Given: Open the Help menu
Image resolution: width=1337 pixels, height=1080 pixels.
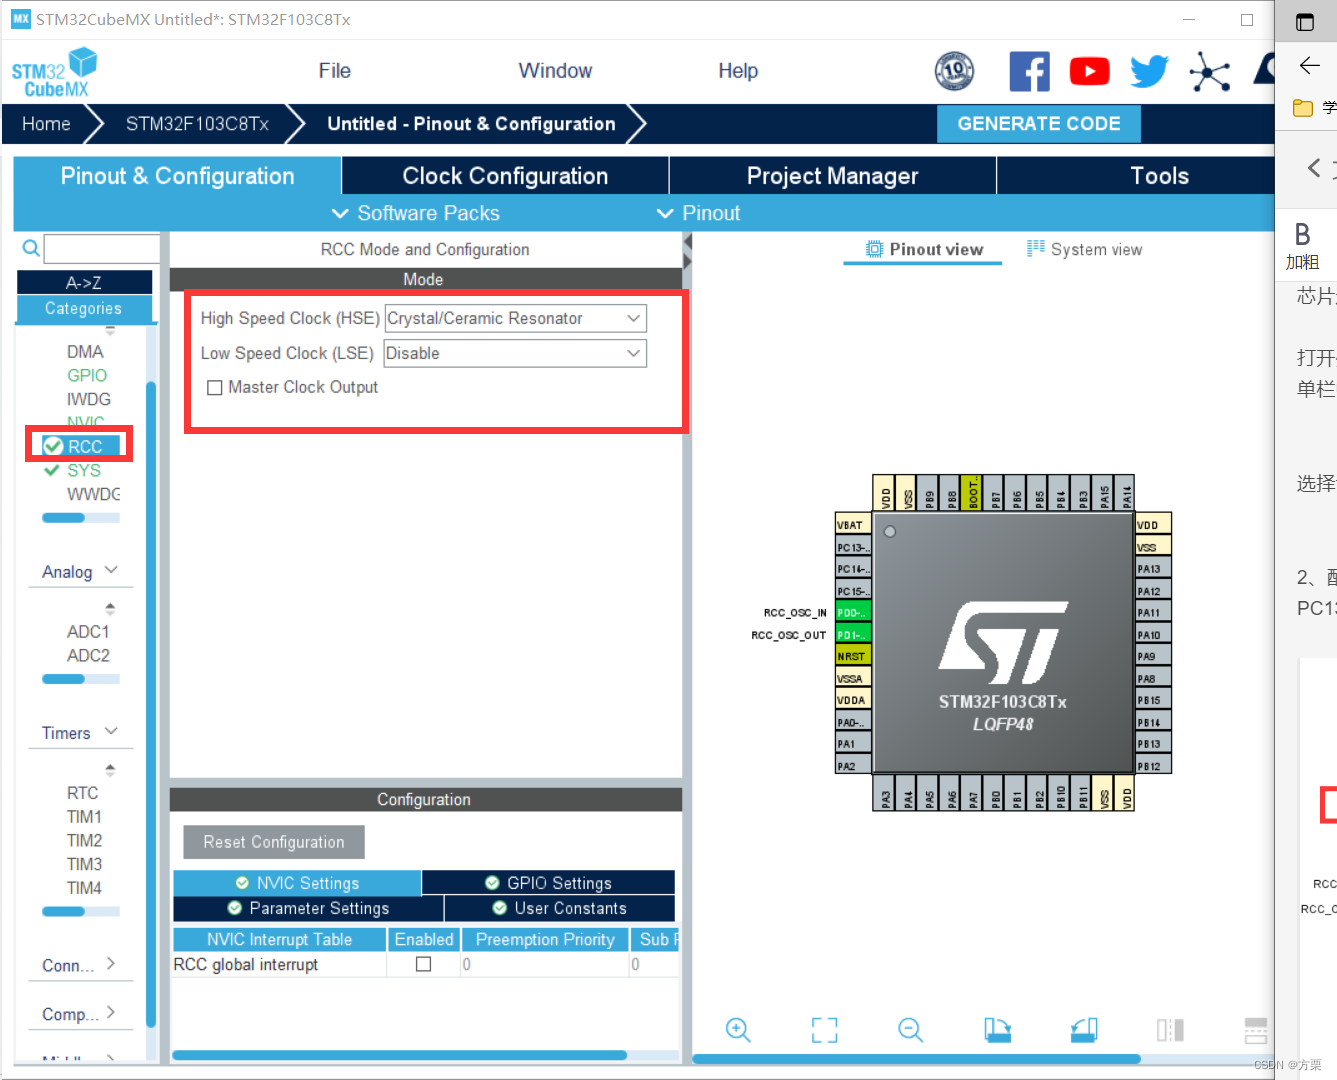Looking at the screenshot, I should (738, 71).
